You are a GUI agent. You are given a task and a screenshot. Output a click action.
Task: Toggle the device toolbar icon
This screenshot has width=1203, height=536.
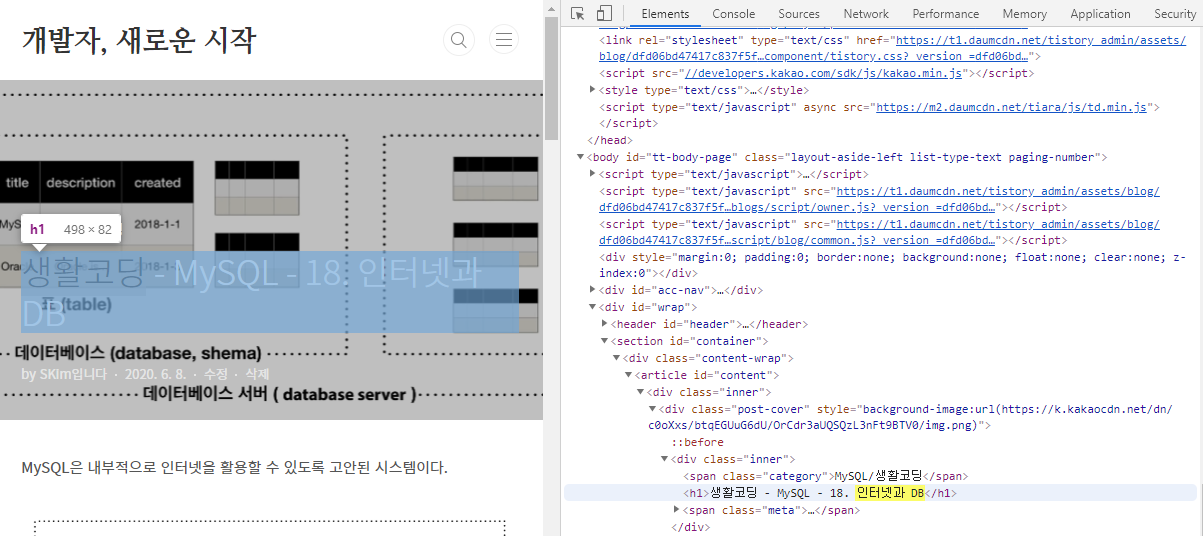tap(604, 13)
